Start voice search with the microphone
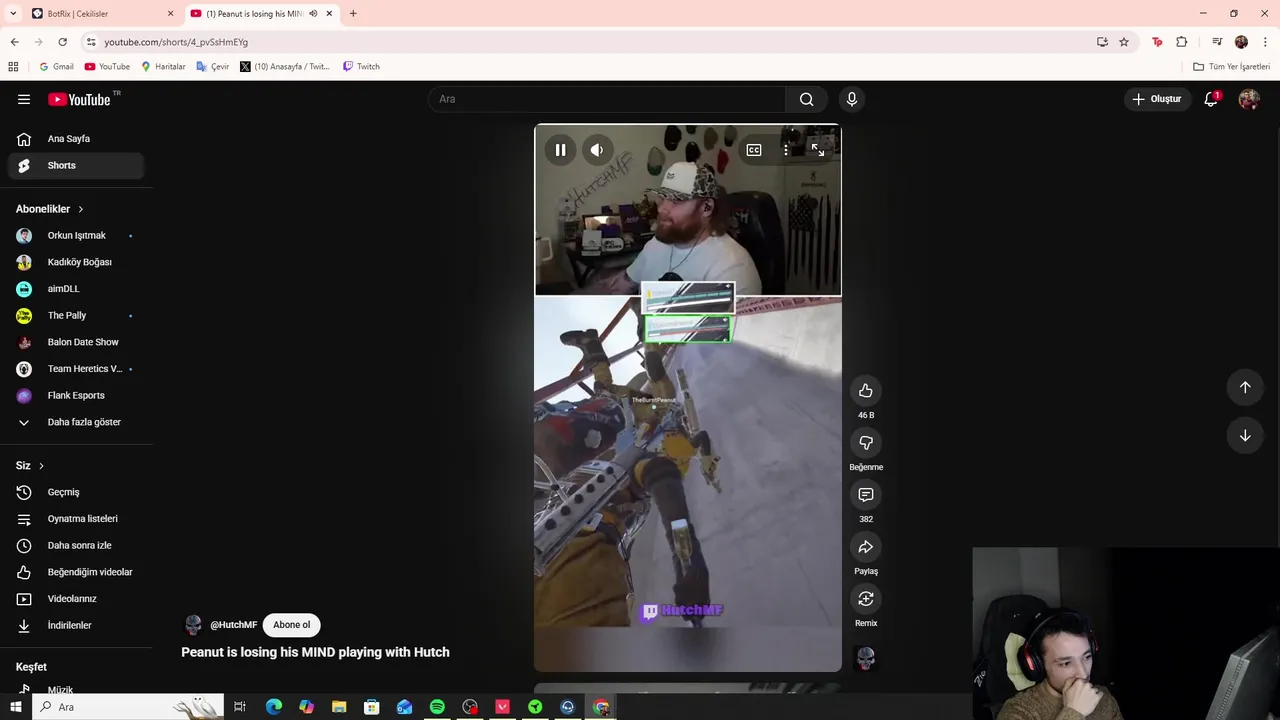Viewport: 1280px width, 720px height. point(852,99)
